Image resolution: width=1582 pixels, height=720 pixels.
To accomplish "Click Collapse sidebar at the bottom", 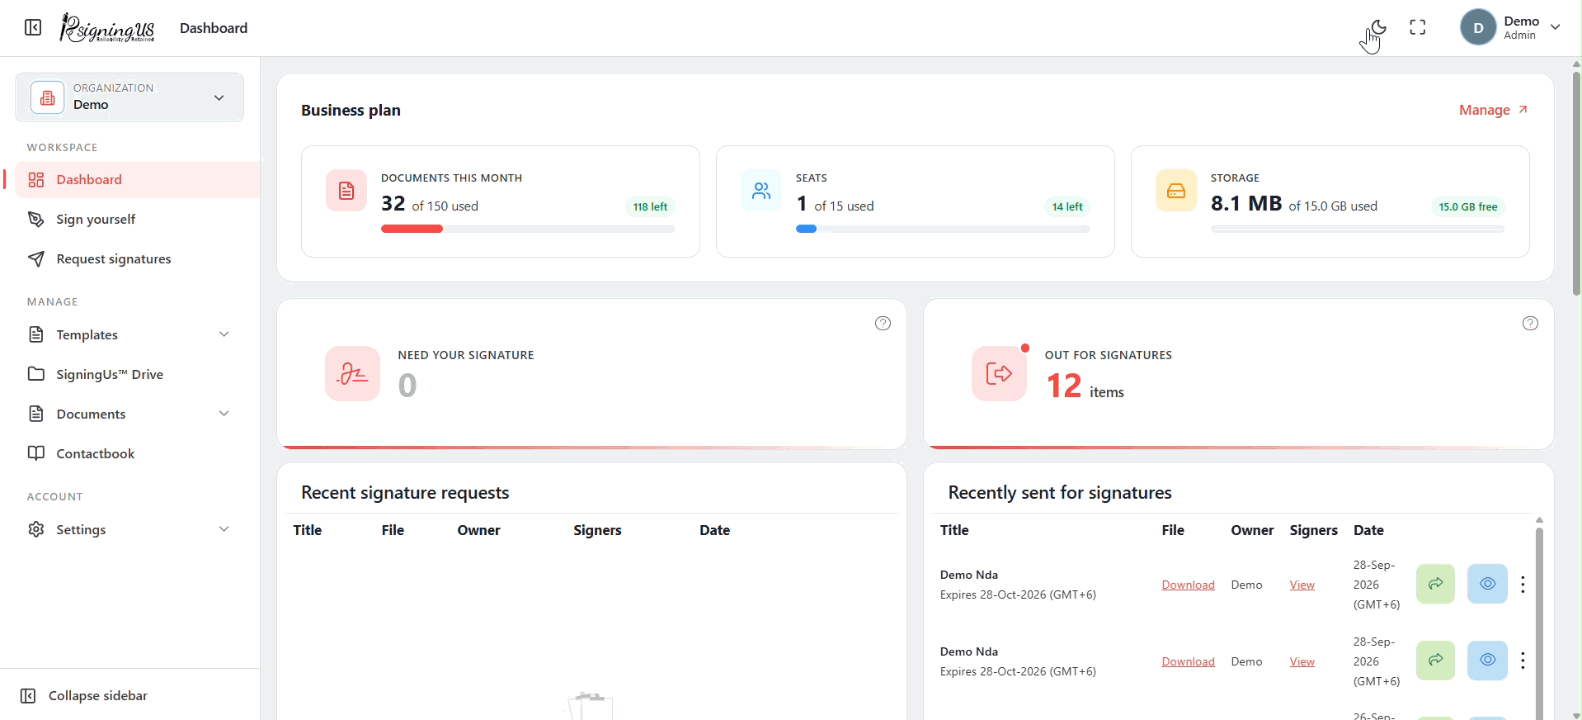I will [x=84, y=696].
